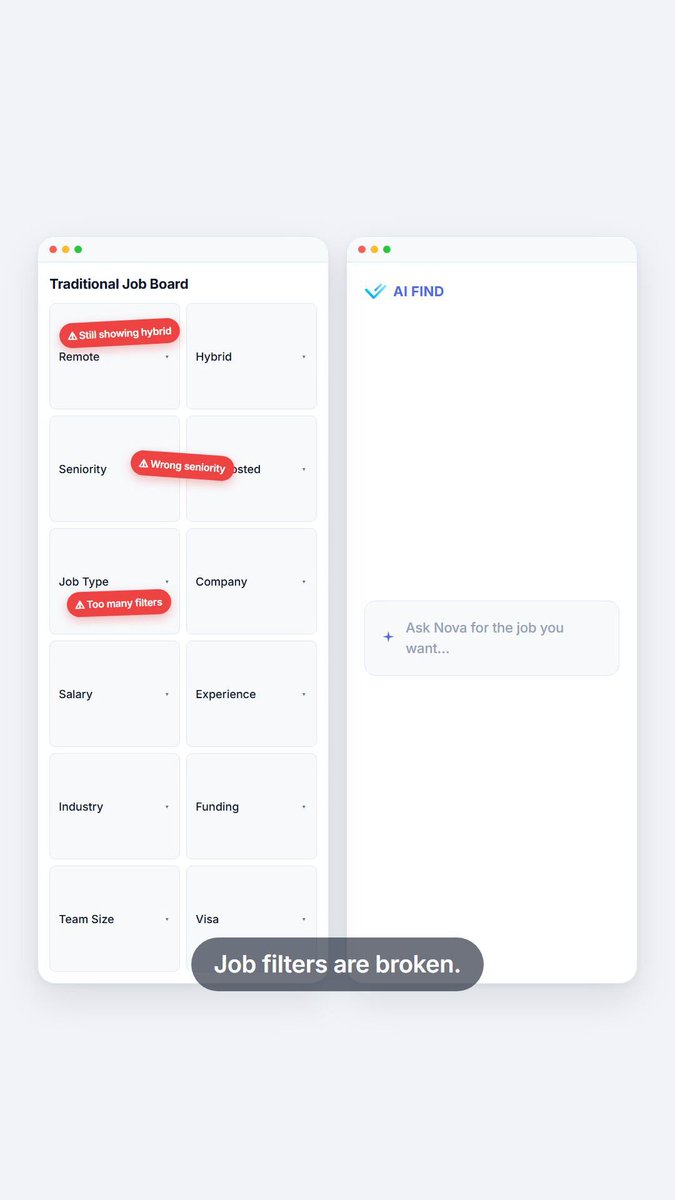Open the Seniority filter

tap(114, 469)
